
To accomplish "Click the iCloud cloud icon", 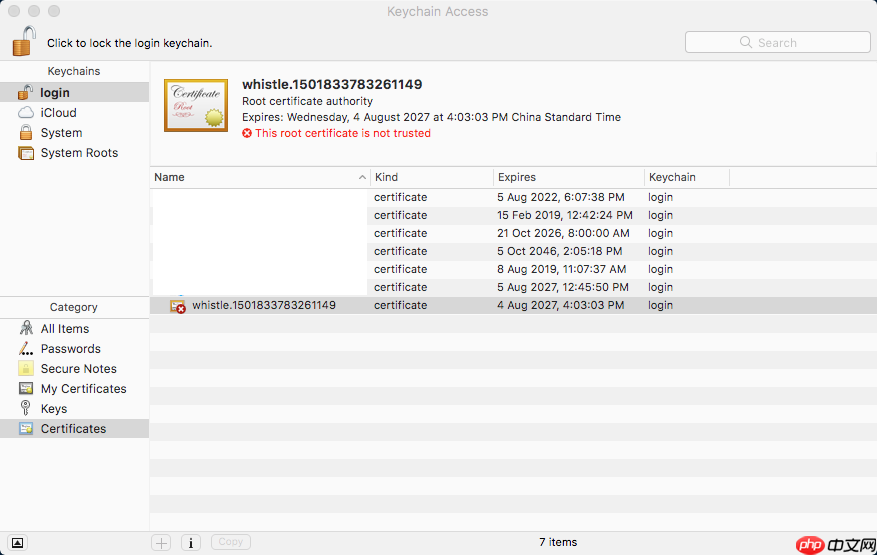I will pos(26,112).
